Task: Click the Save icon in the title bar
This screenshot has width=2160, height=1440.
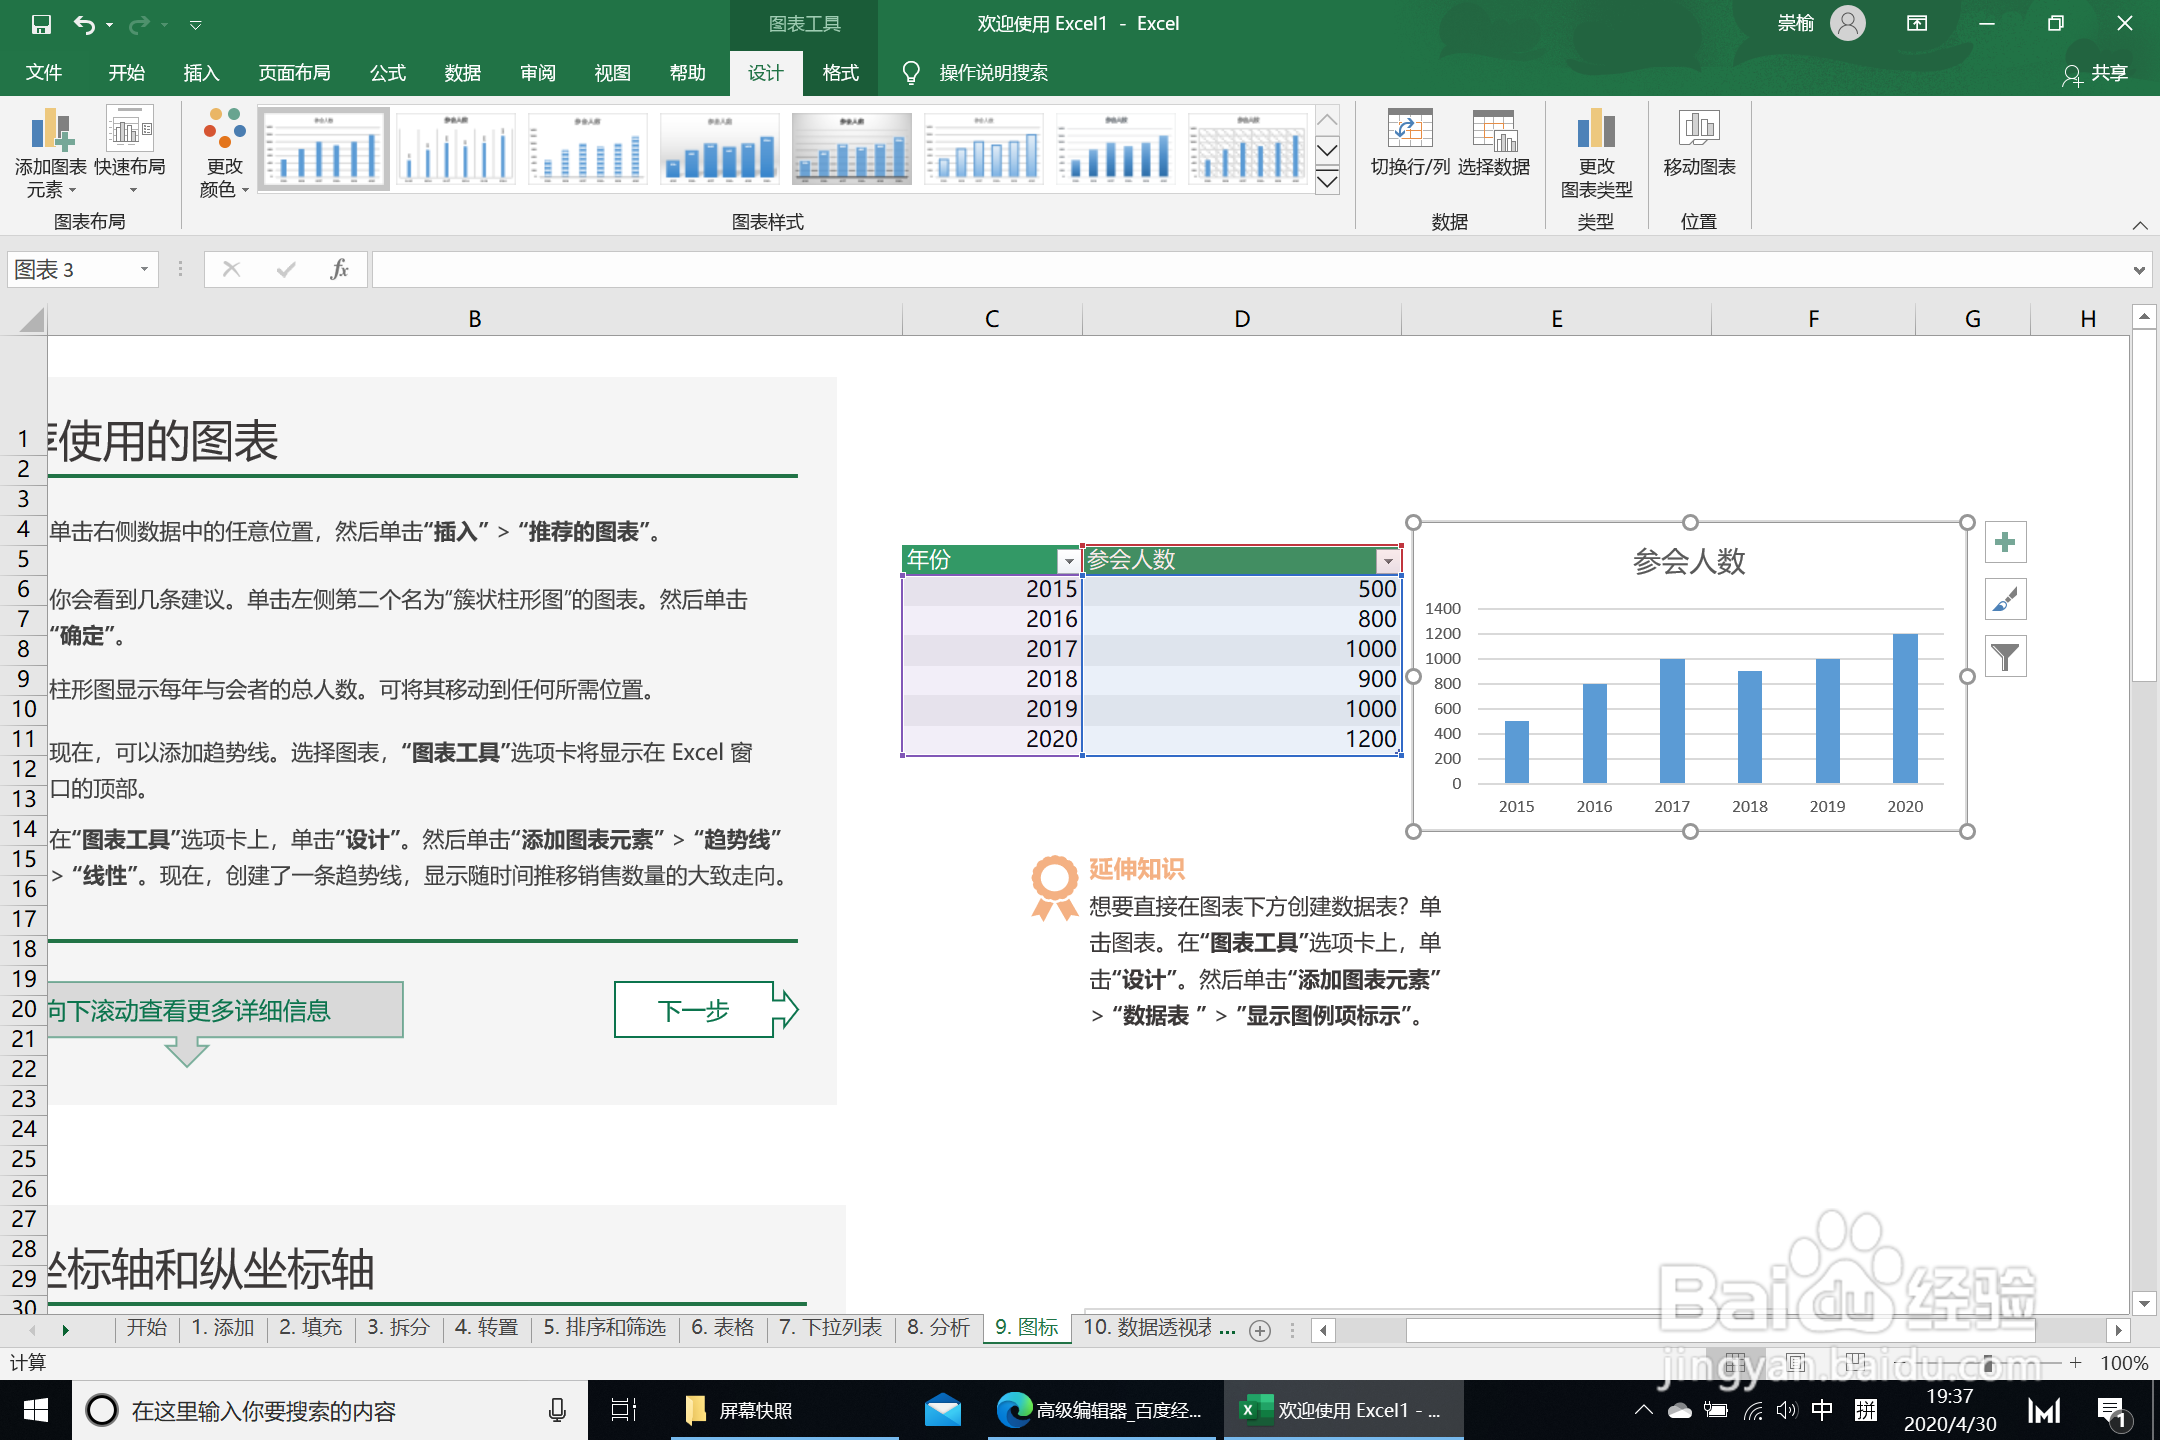Action: click(41, 24)
